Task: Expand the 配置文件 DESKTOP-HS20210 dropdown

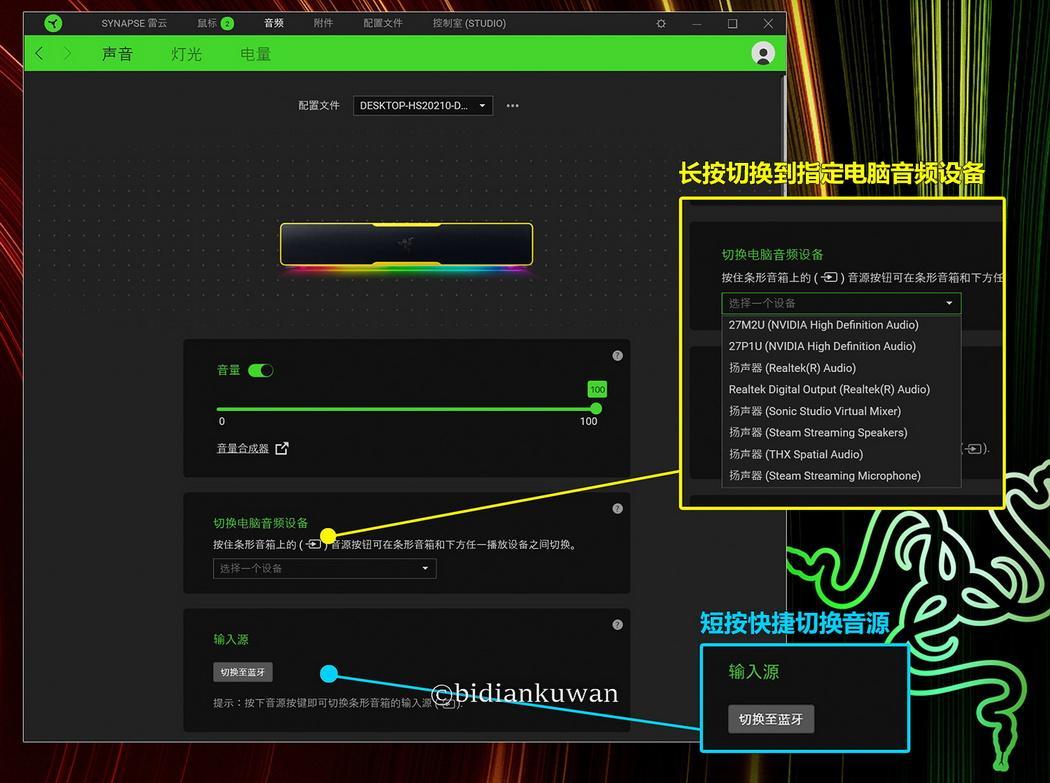Action: (x=423, y=106)
